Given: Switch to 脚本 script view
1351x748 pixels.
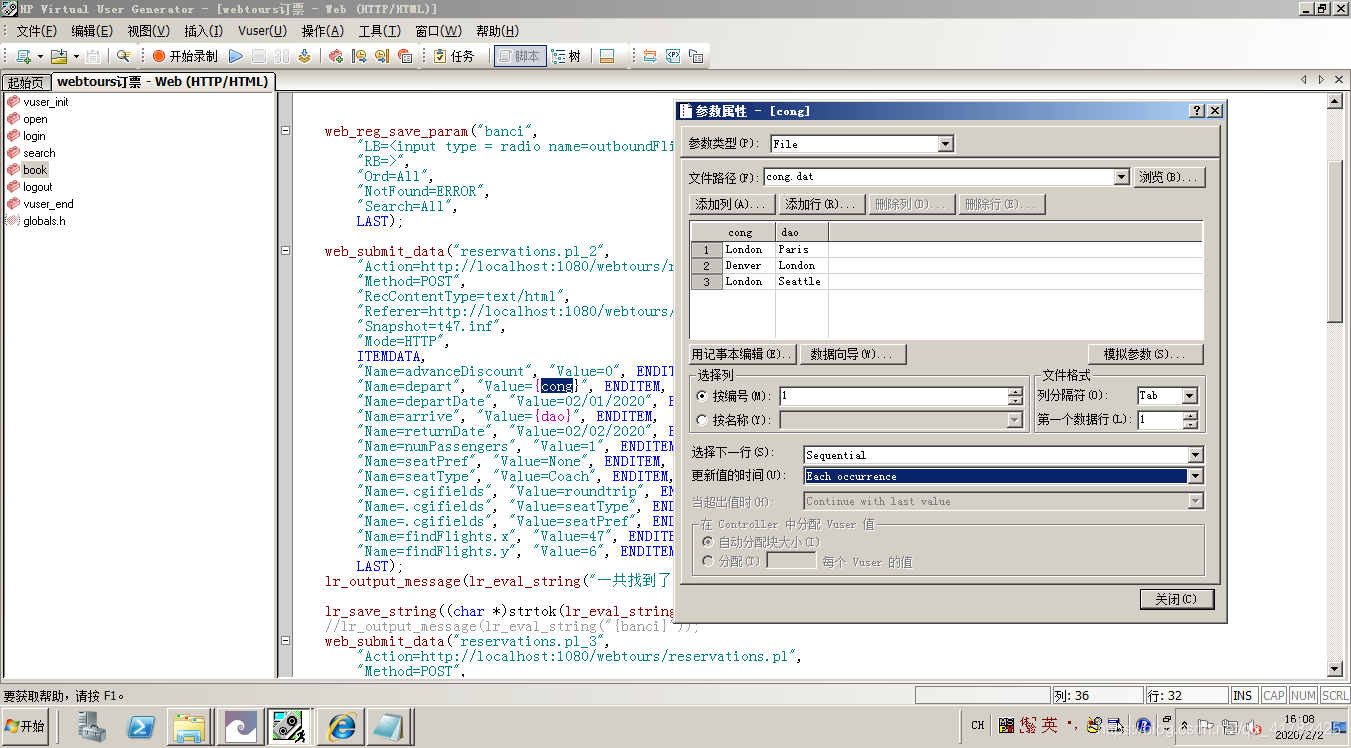Looking at the screenshot, I should 519,56.
